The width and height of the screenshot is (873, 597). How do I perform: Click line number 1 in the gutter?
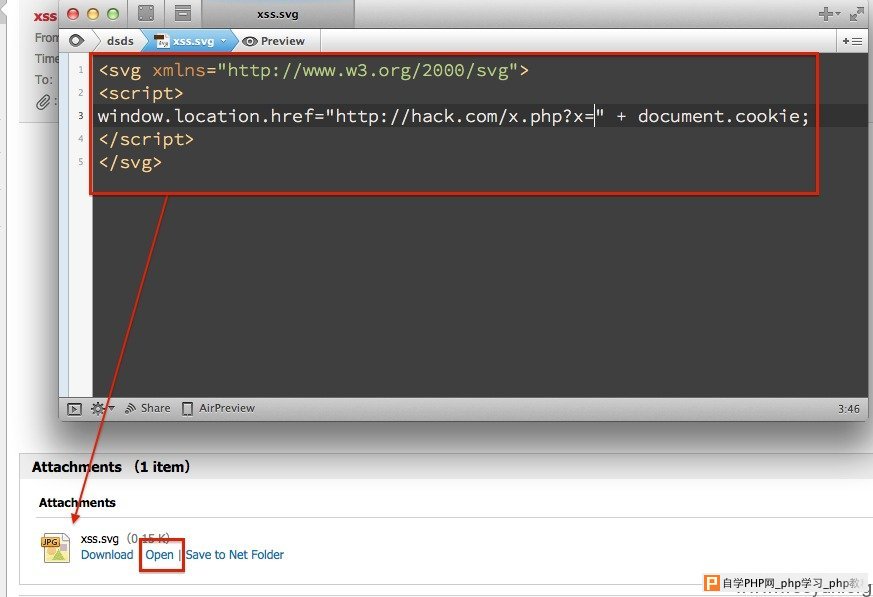pos(81,70)
